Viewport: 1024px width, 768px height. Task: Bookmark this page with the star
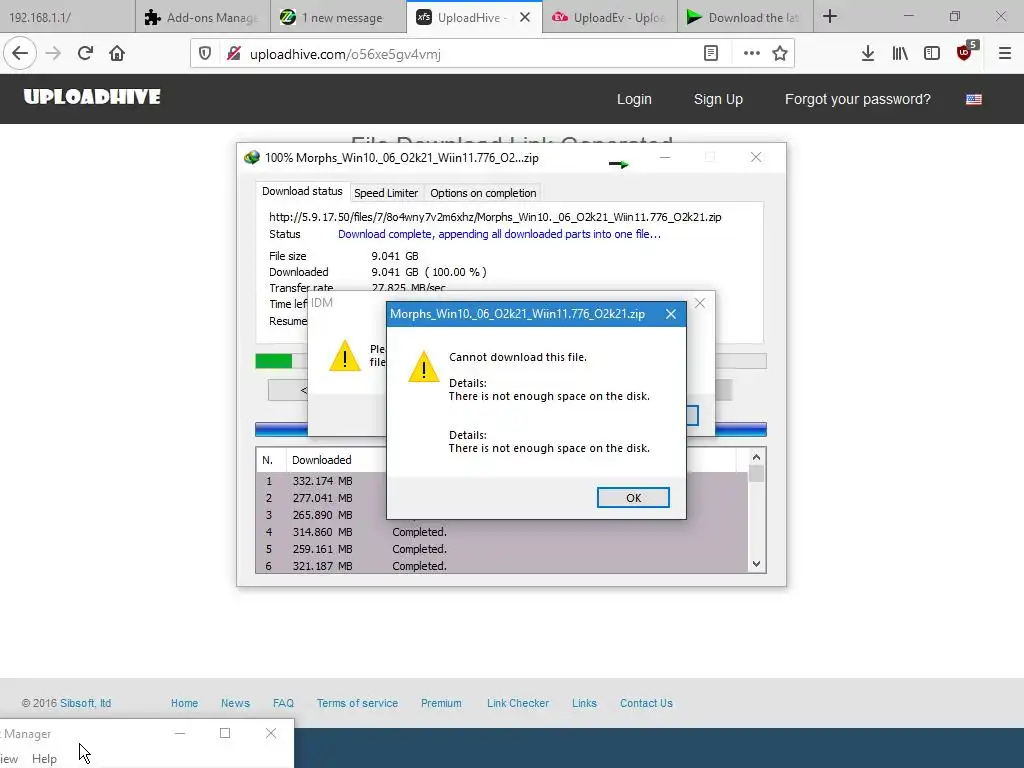coord(780,54)
